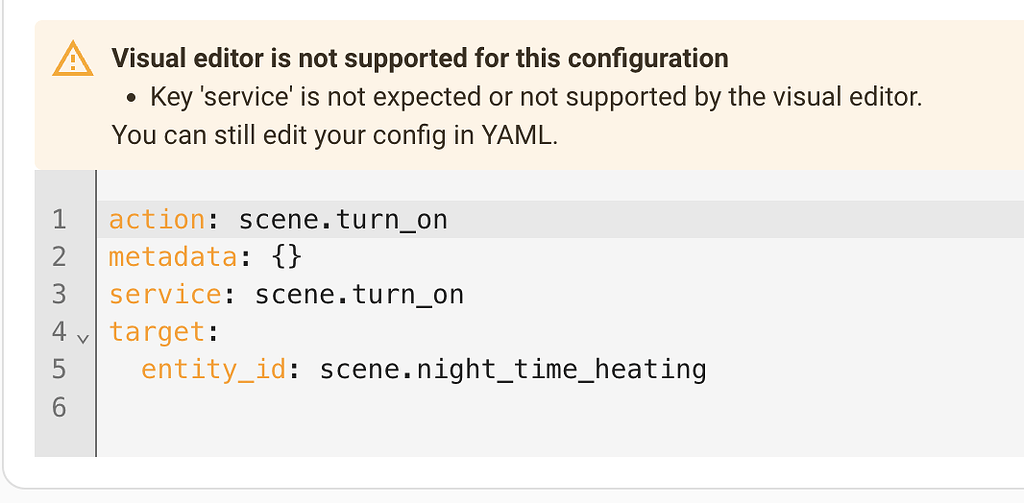Viewport: 1024px width, 503px height.
Task: Click the 'You can still edit your config' text
Action: (x=335, y=135)
